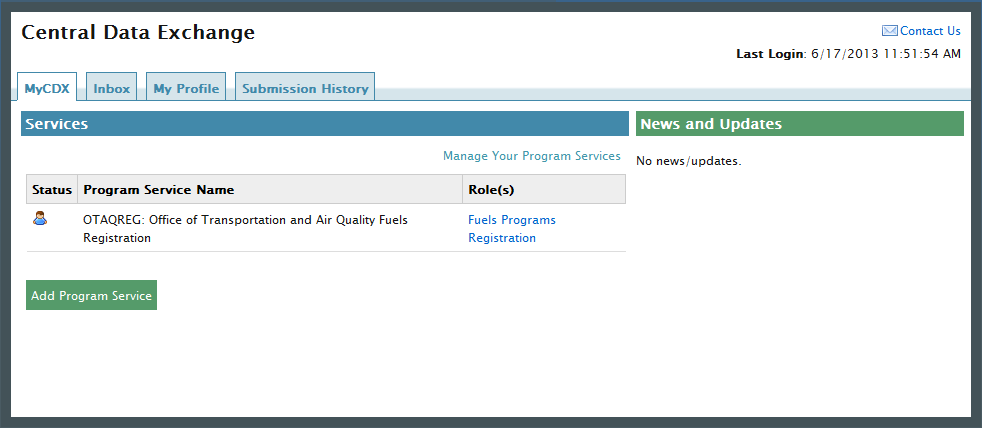Click the Status column header

point(52,189)
